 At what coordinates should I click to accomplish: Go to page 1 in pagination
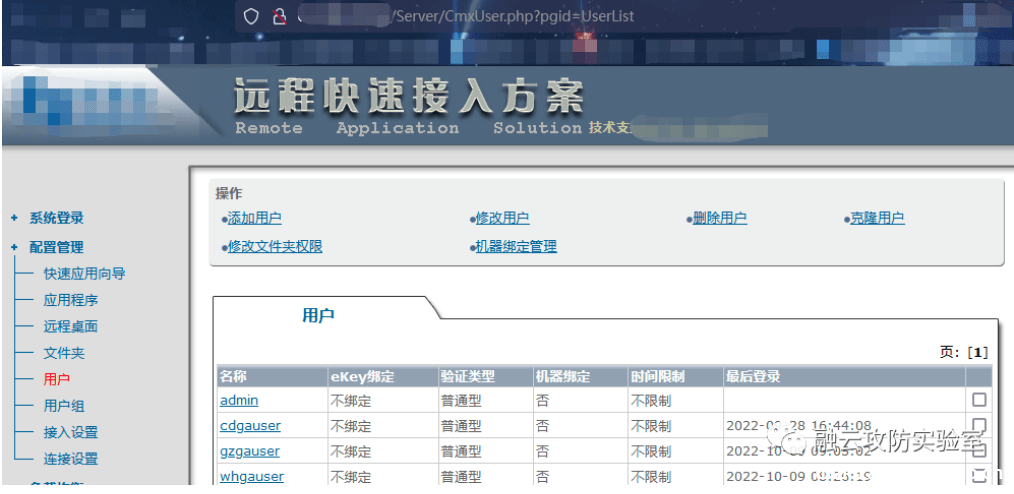click(978, 352)
